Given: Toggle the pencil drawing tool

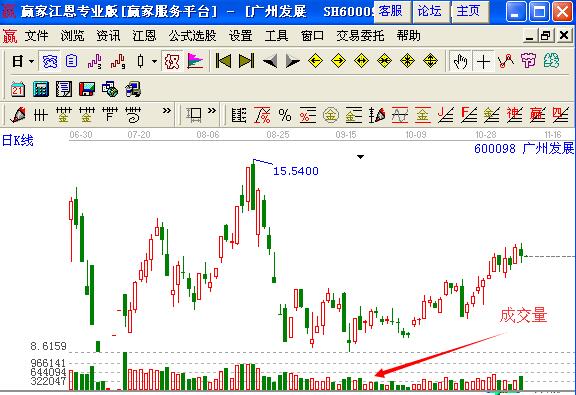Looking at the screenshot, I should (18, 115).
